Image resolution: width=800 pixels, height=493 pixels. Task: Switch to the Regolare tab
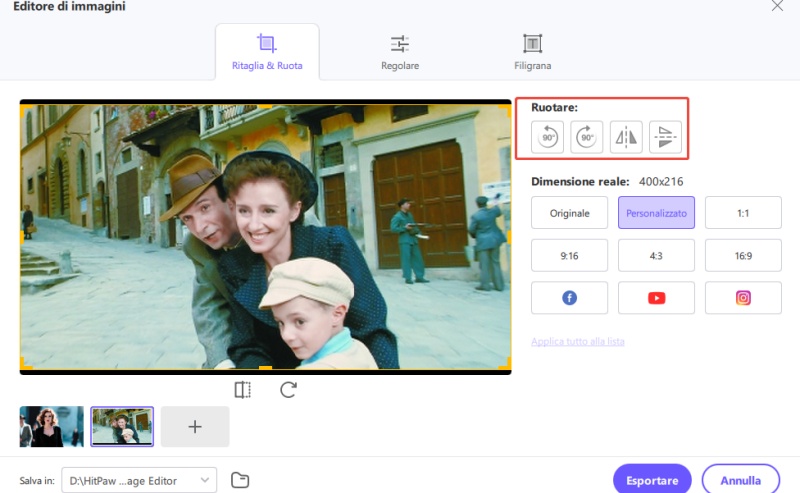coord(400,52)
